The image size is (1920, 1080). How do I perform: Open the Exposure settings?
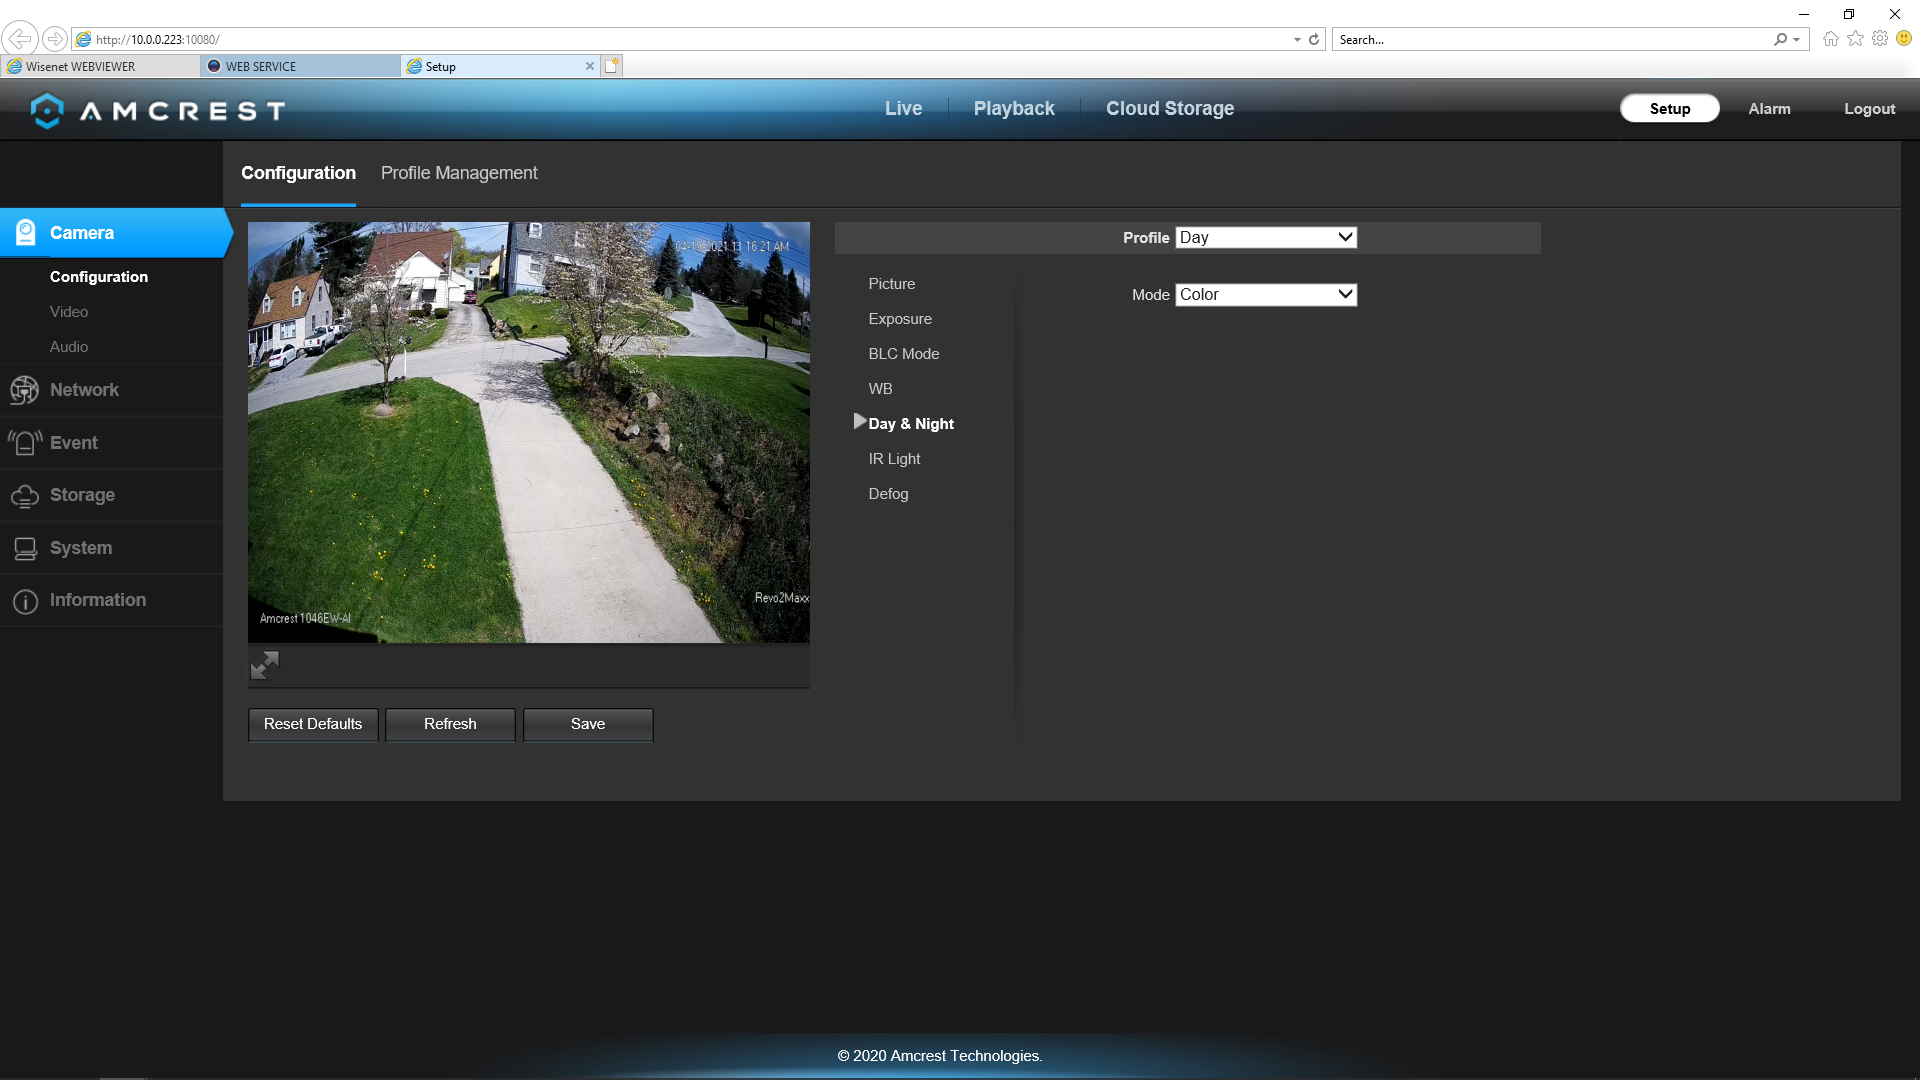900,319
